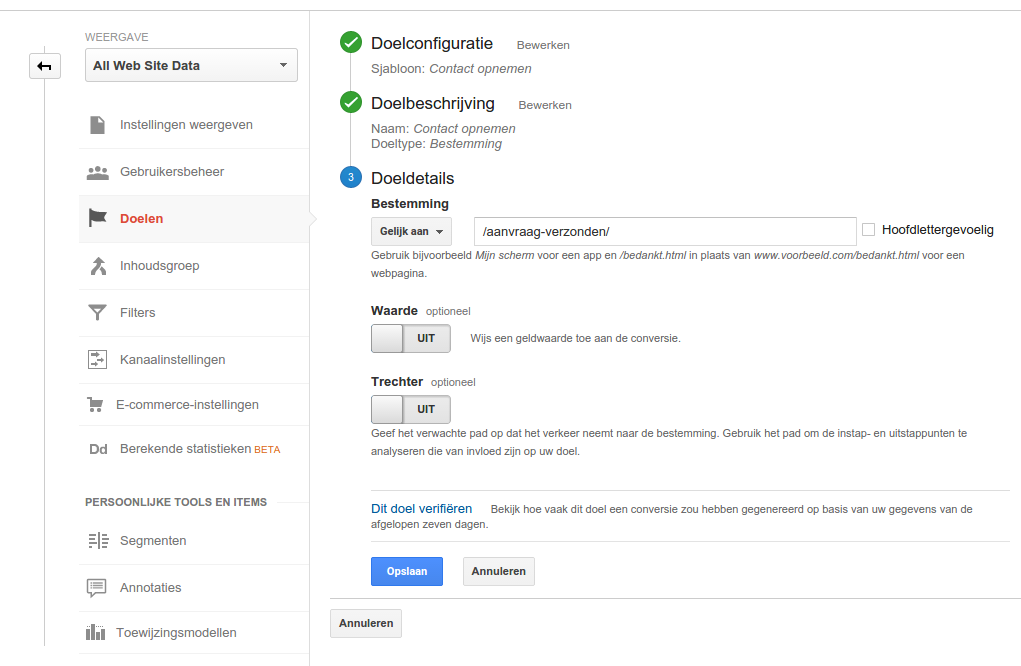
Task: Open Berekende statistieken BETA item
Action: [194, 449]
